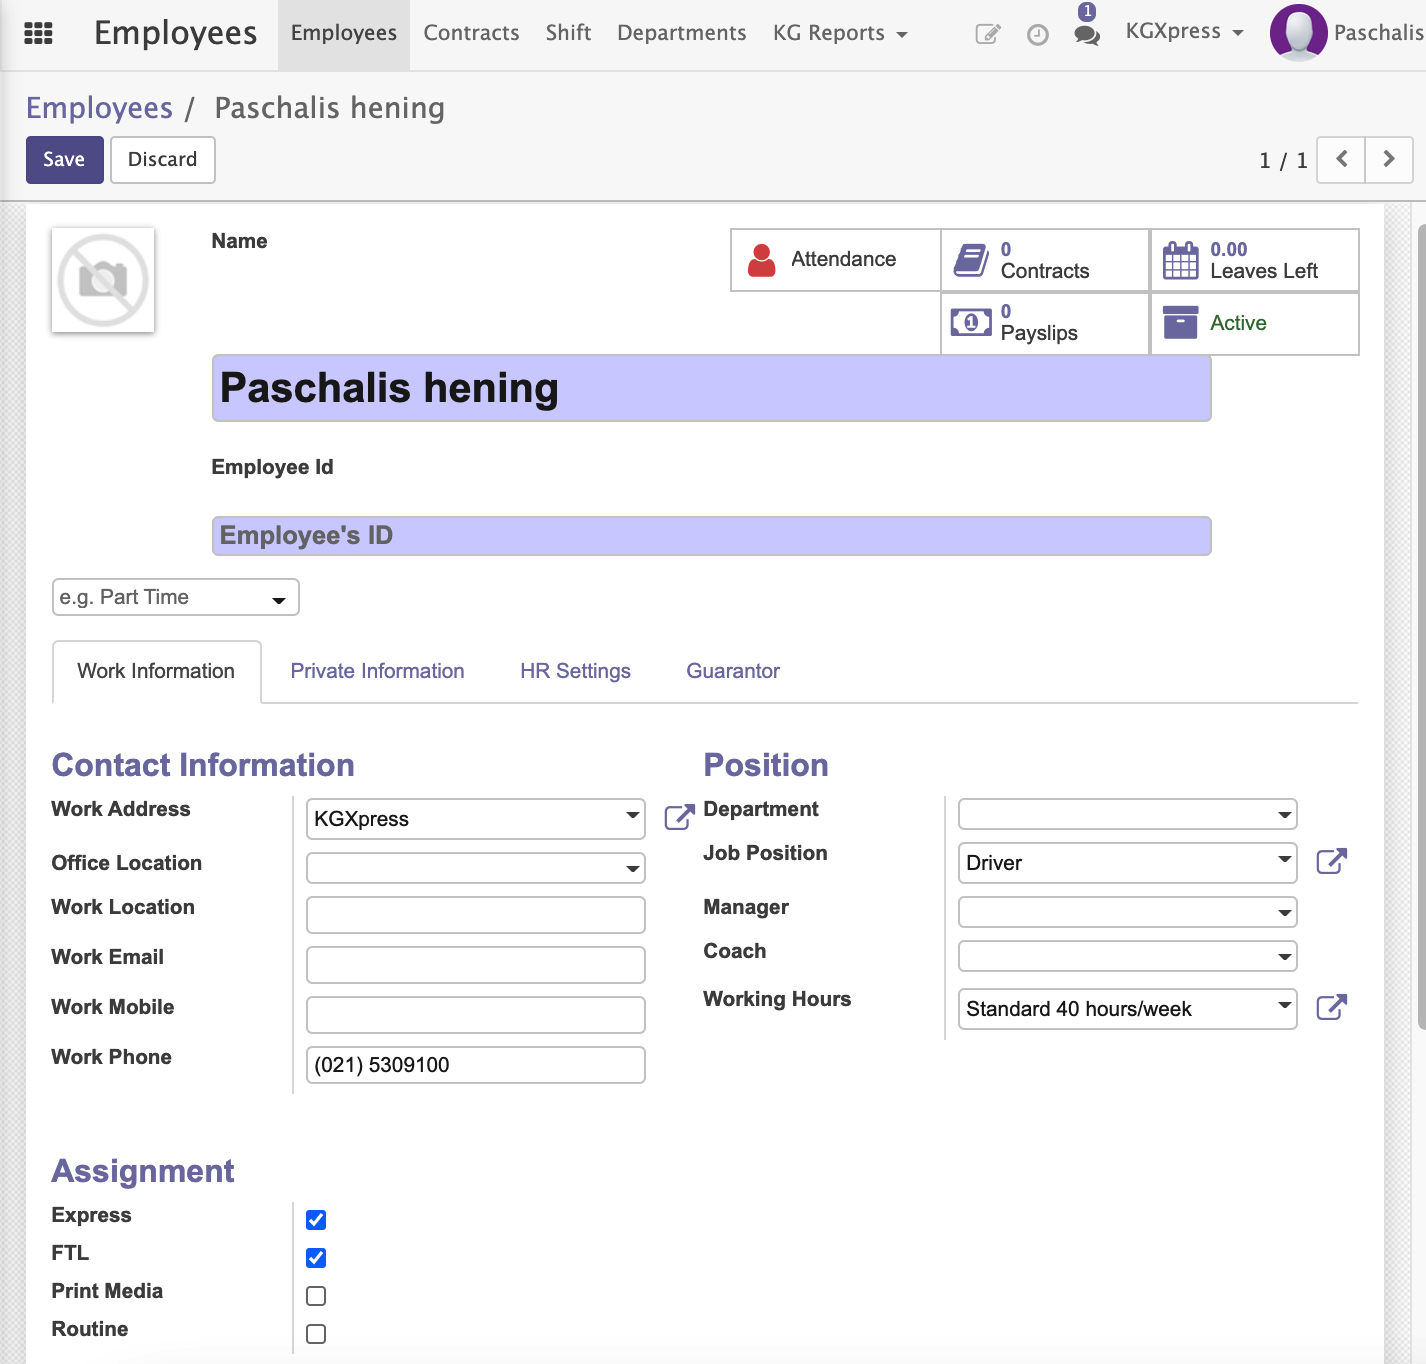The width and height of the screenshot is (1426, 1364).
Task: Open Job Position Driver dropdown
Action: [x=1127, y=863]
